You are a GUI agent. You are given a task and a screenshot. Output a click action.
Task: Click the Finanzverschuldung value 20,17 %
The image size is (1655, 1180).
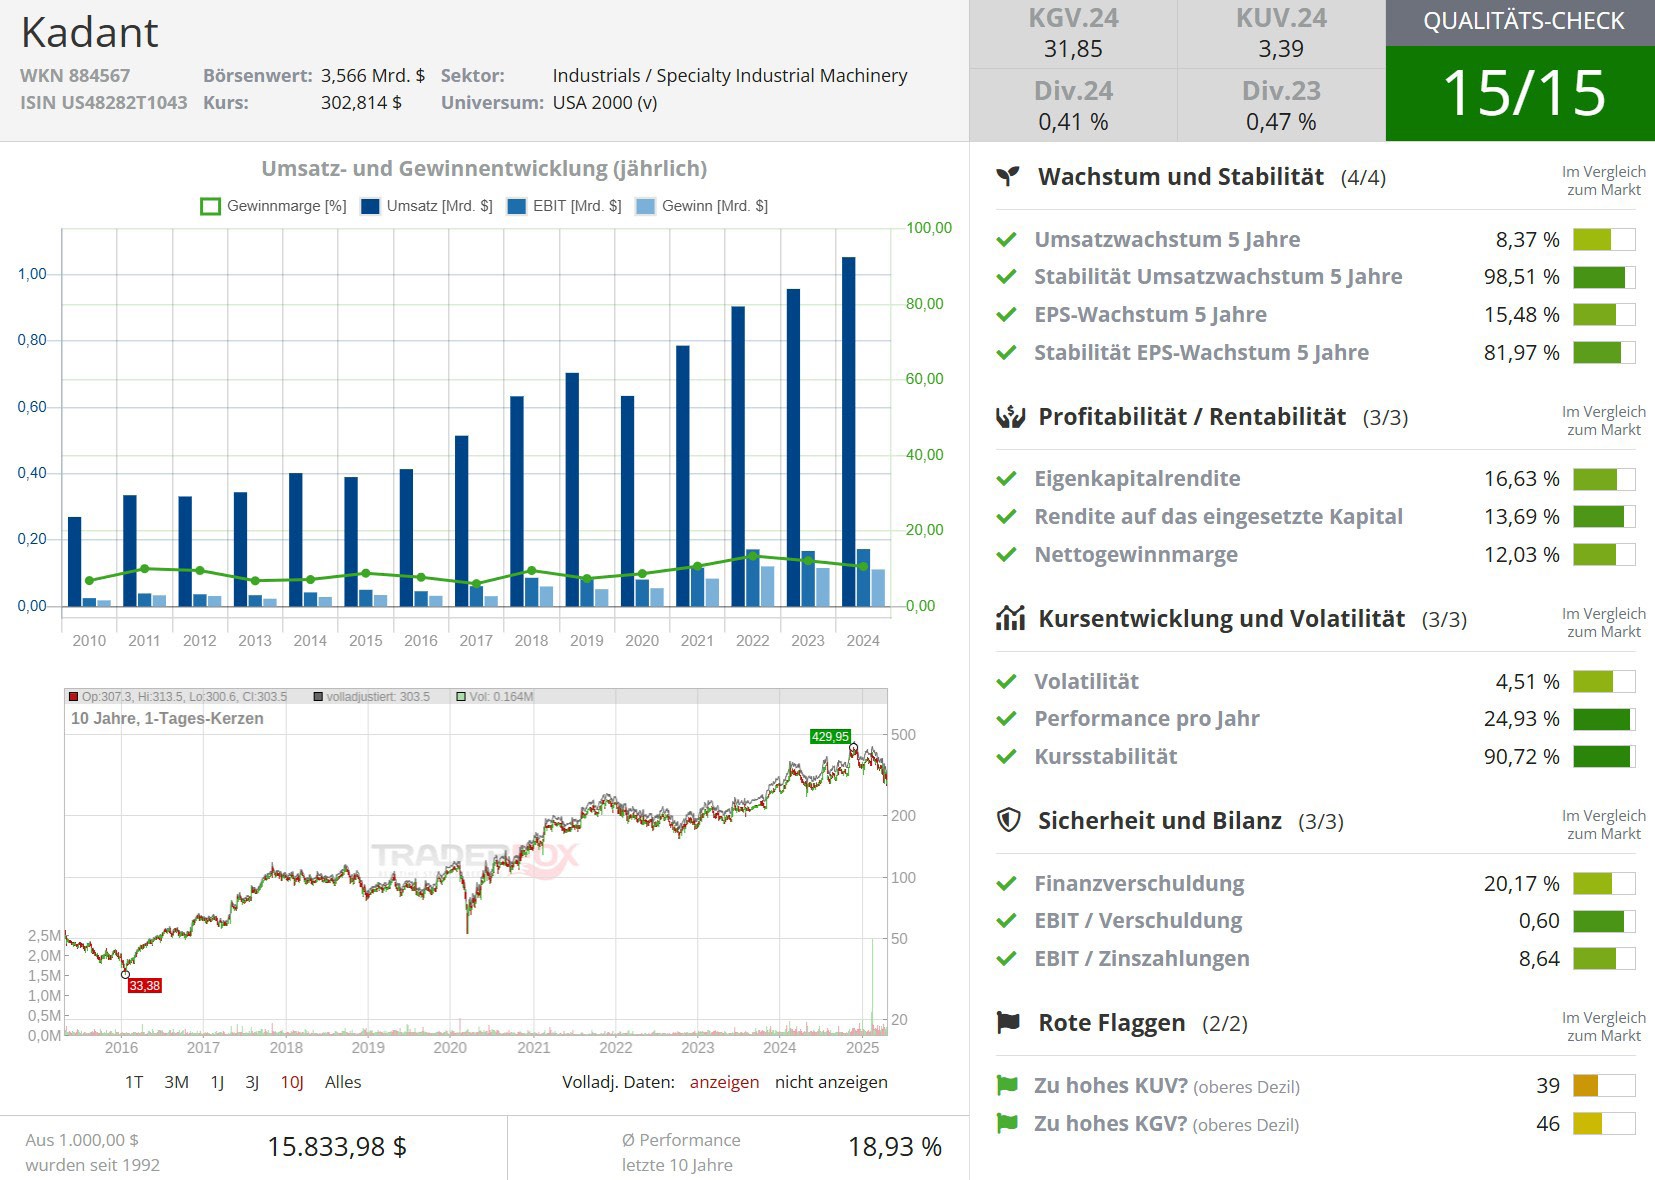coord(1521,884)
